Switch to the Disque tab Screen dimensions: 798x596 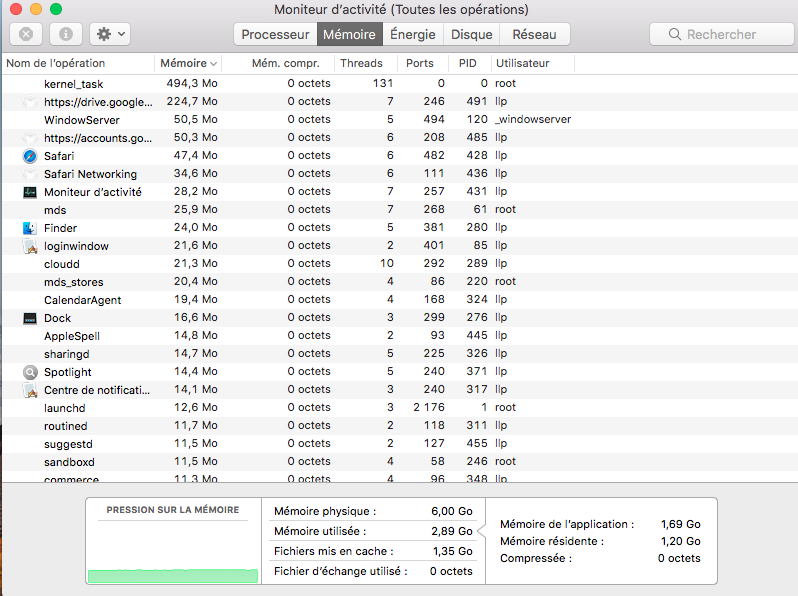[x=472, y=34]
